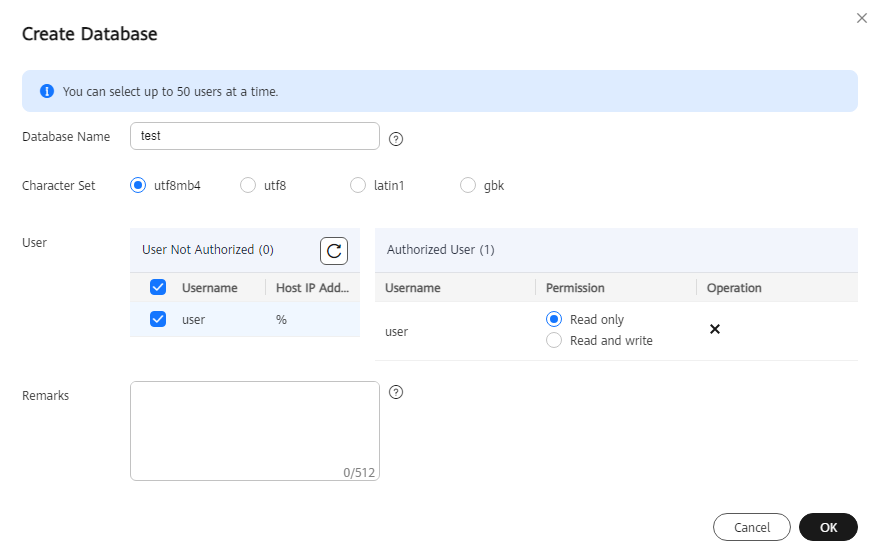Confirm with the OK button
The height and width of the screenshot is (559, 881).
(828, 527)
